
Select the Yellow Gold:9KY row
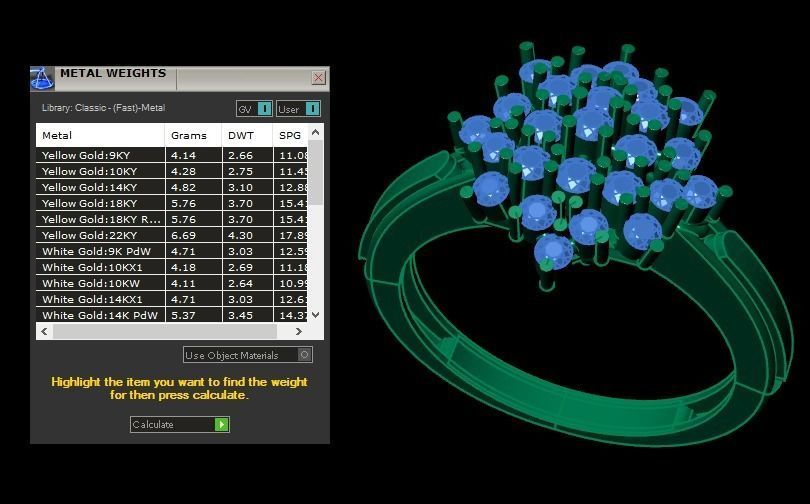tap(172, 155)
